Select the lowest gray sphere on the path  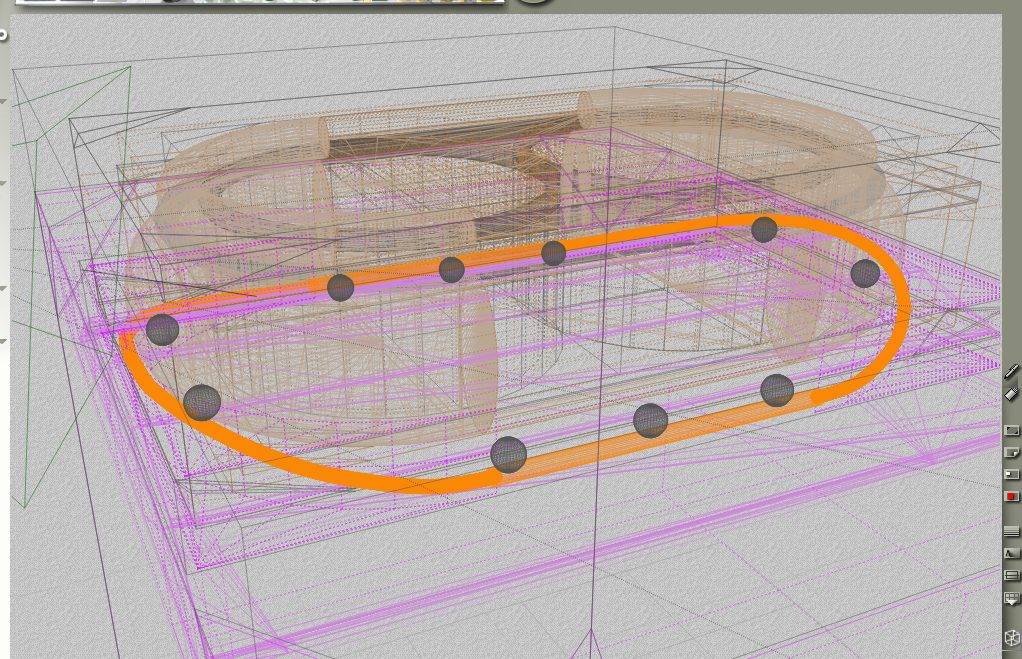pos(508,454)
